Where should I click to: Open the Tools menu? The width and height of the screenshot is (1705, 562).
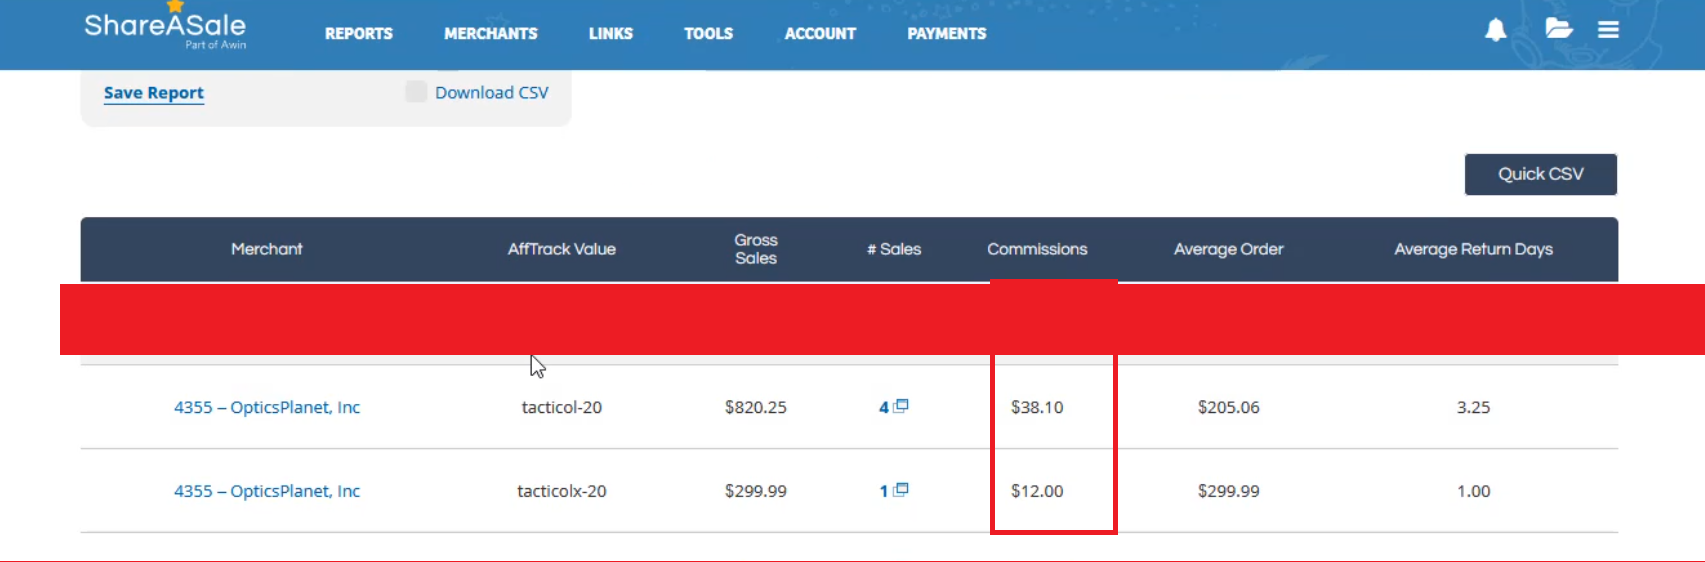[x=709, y=34]
